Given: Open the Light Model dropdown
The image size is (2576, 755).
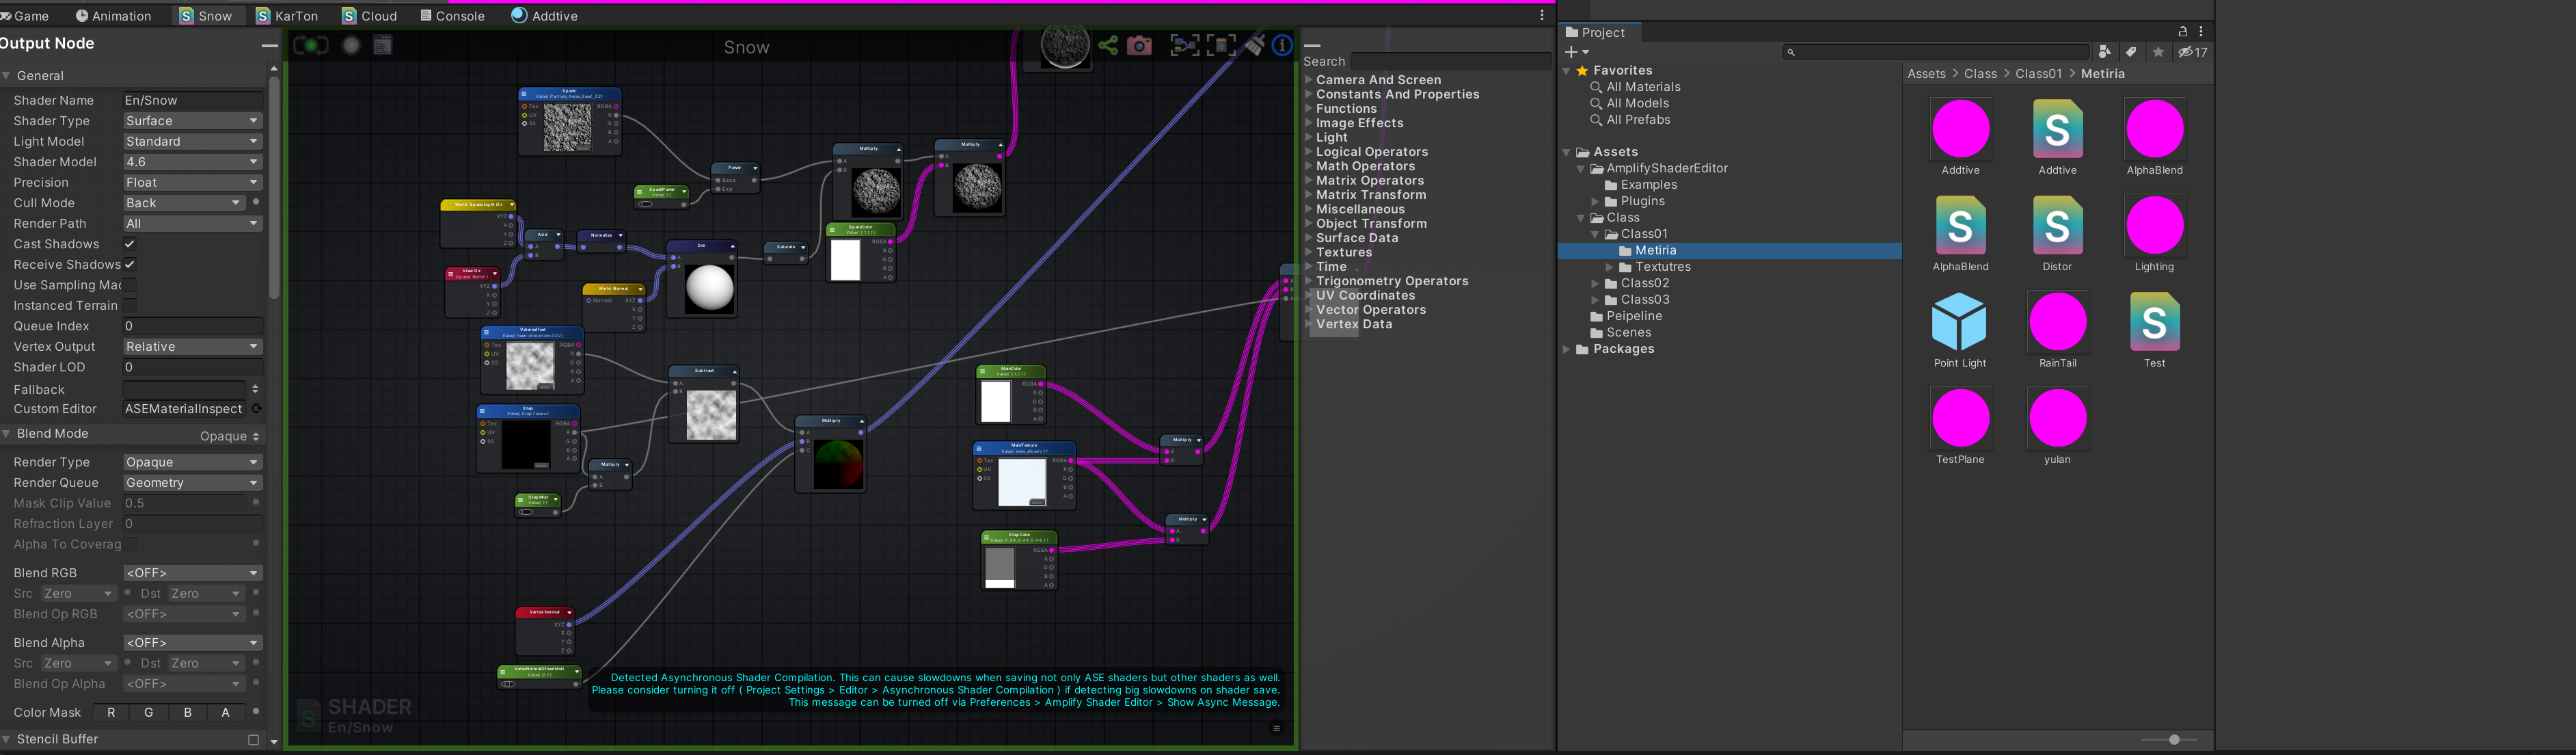Looking at the screenshot, I should pos(192,141).
